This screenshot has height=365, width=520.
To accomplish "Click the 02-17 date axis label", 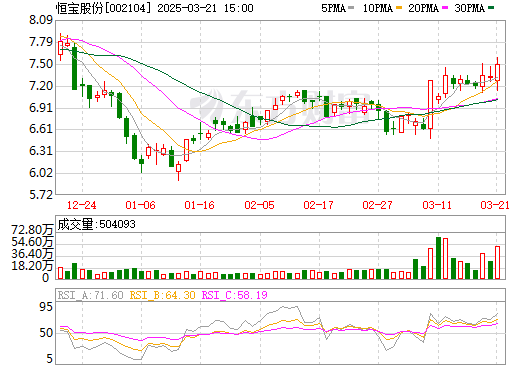I will (x=318, y=205).
